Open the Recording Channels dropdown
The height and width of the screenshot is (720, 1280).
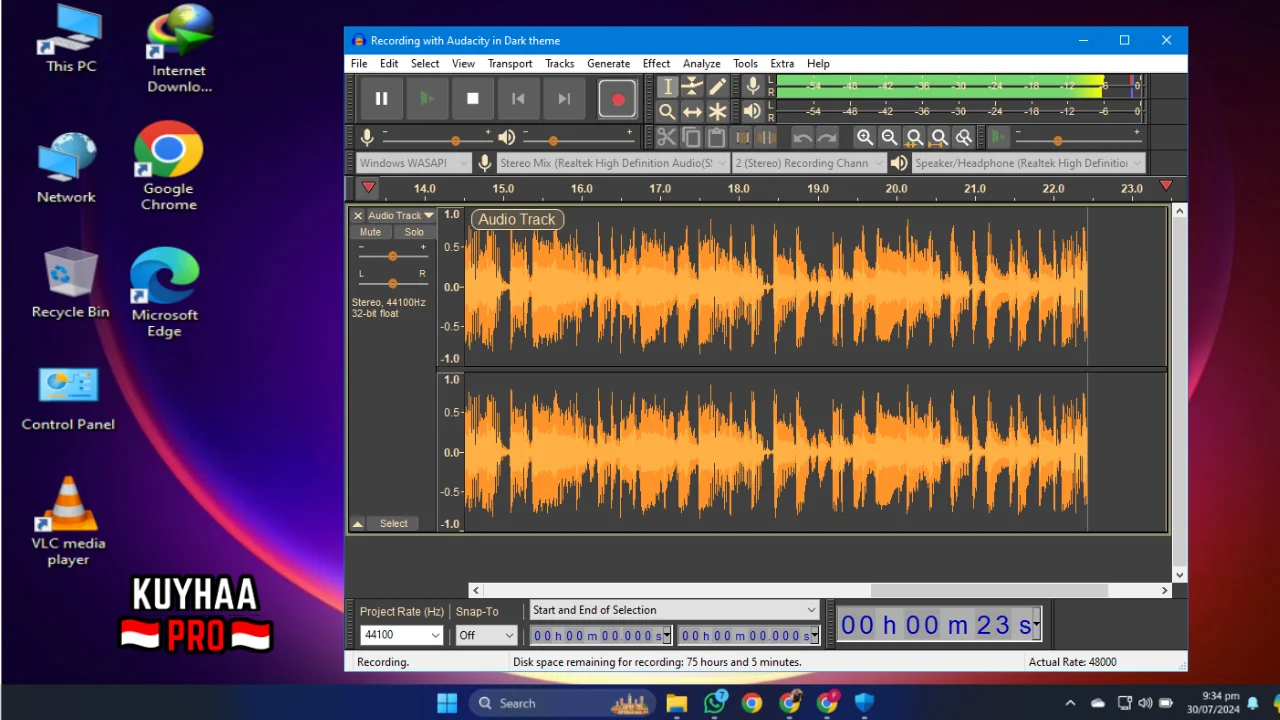(x=810, y=163)
